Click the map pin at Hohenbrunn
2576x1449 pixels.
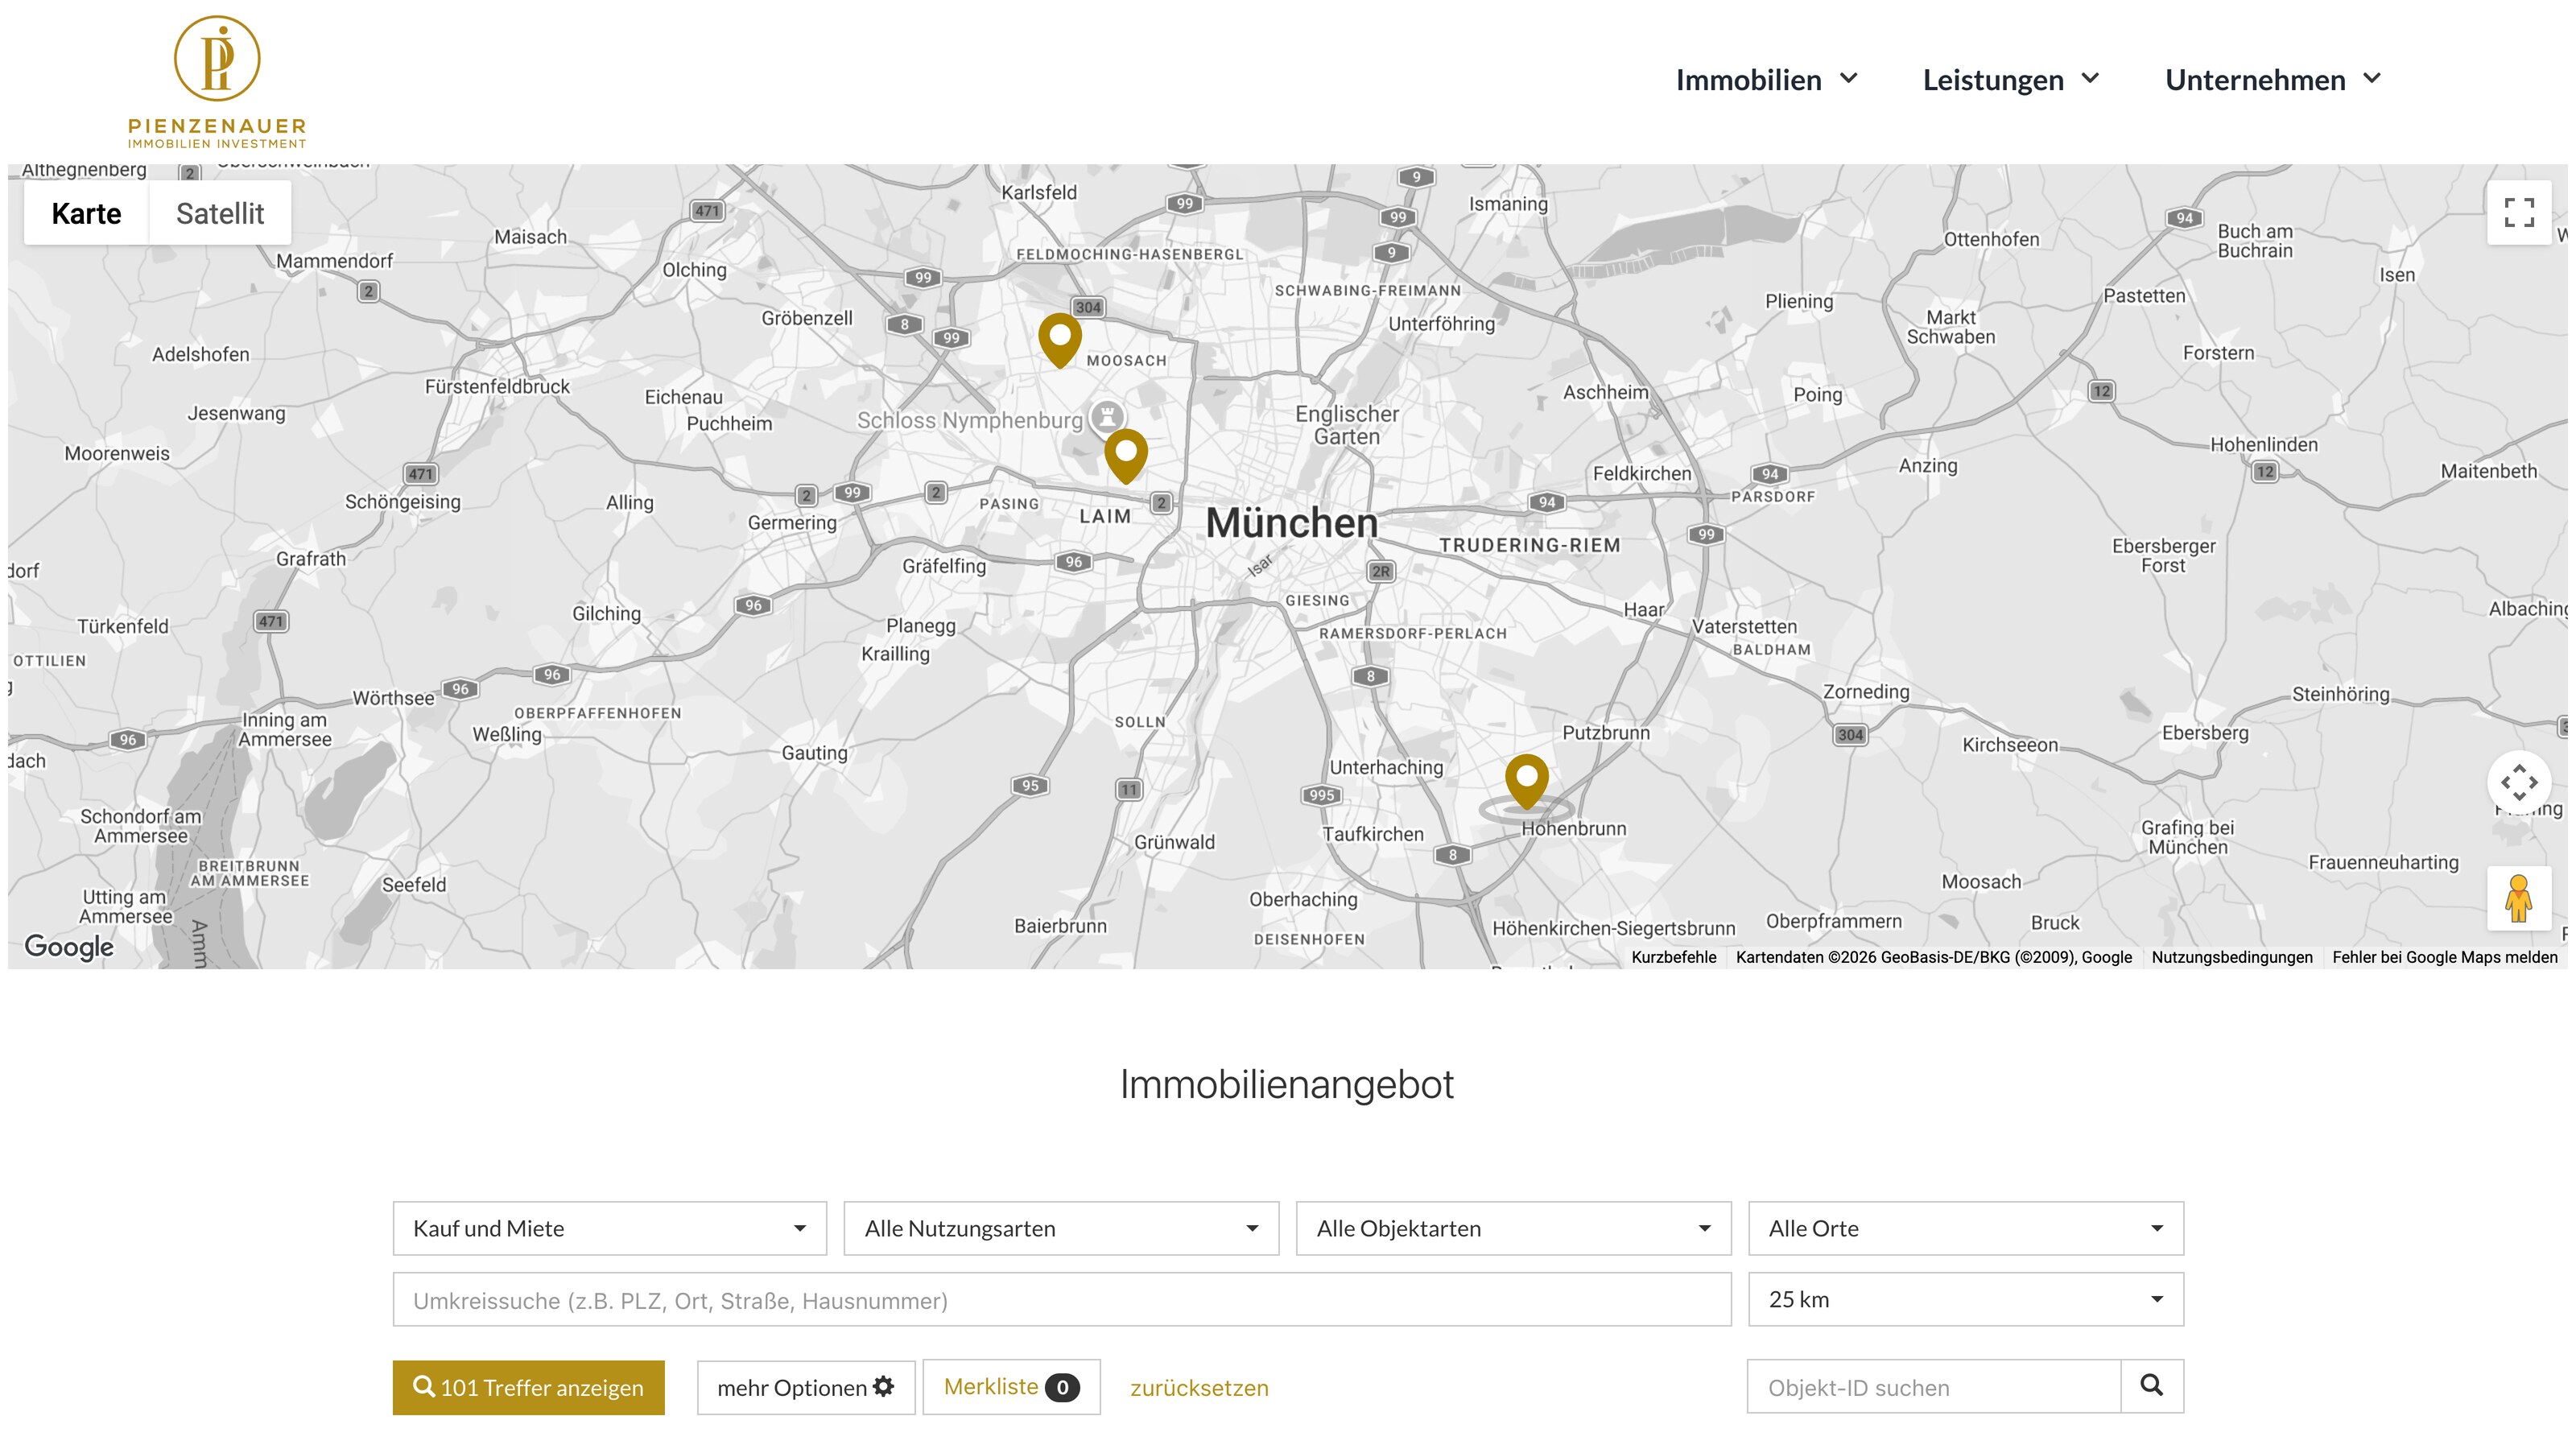pos(1527,782)
